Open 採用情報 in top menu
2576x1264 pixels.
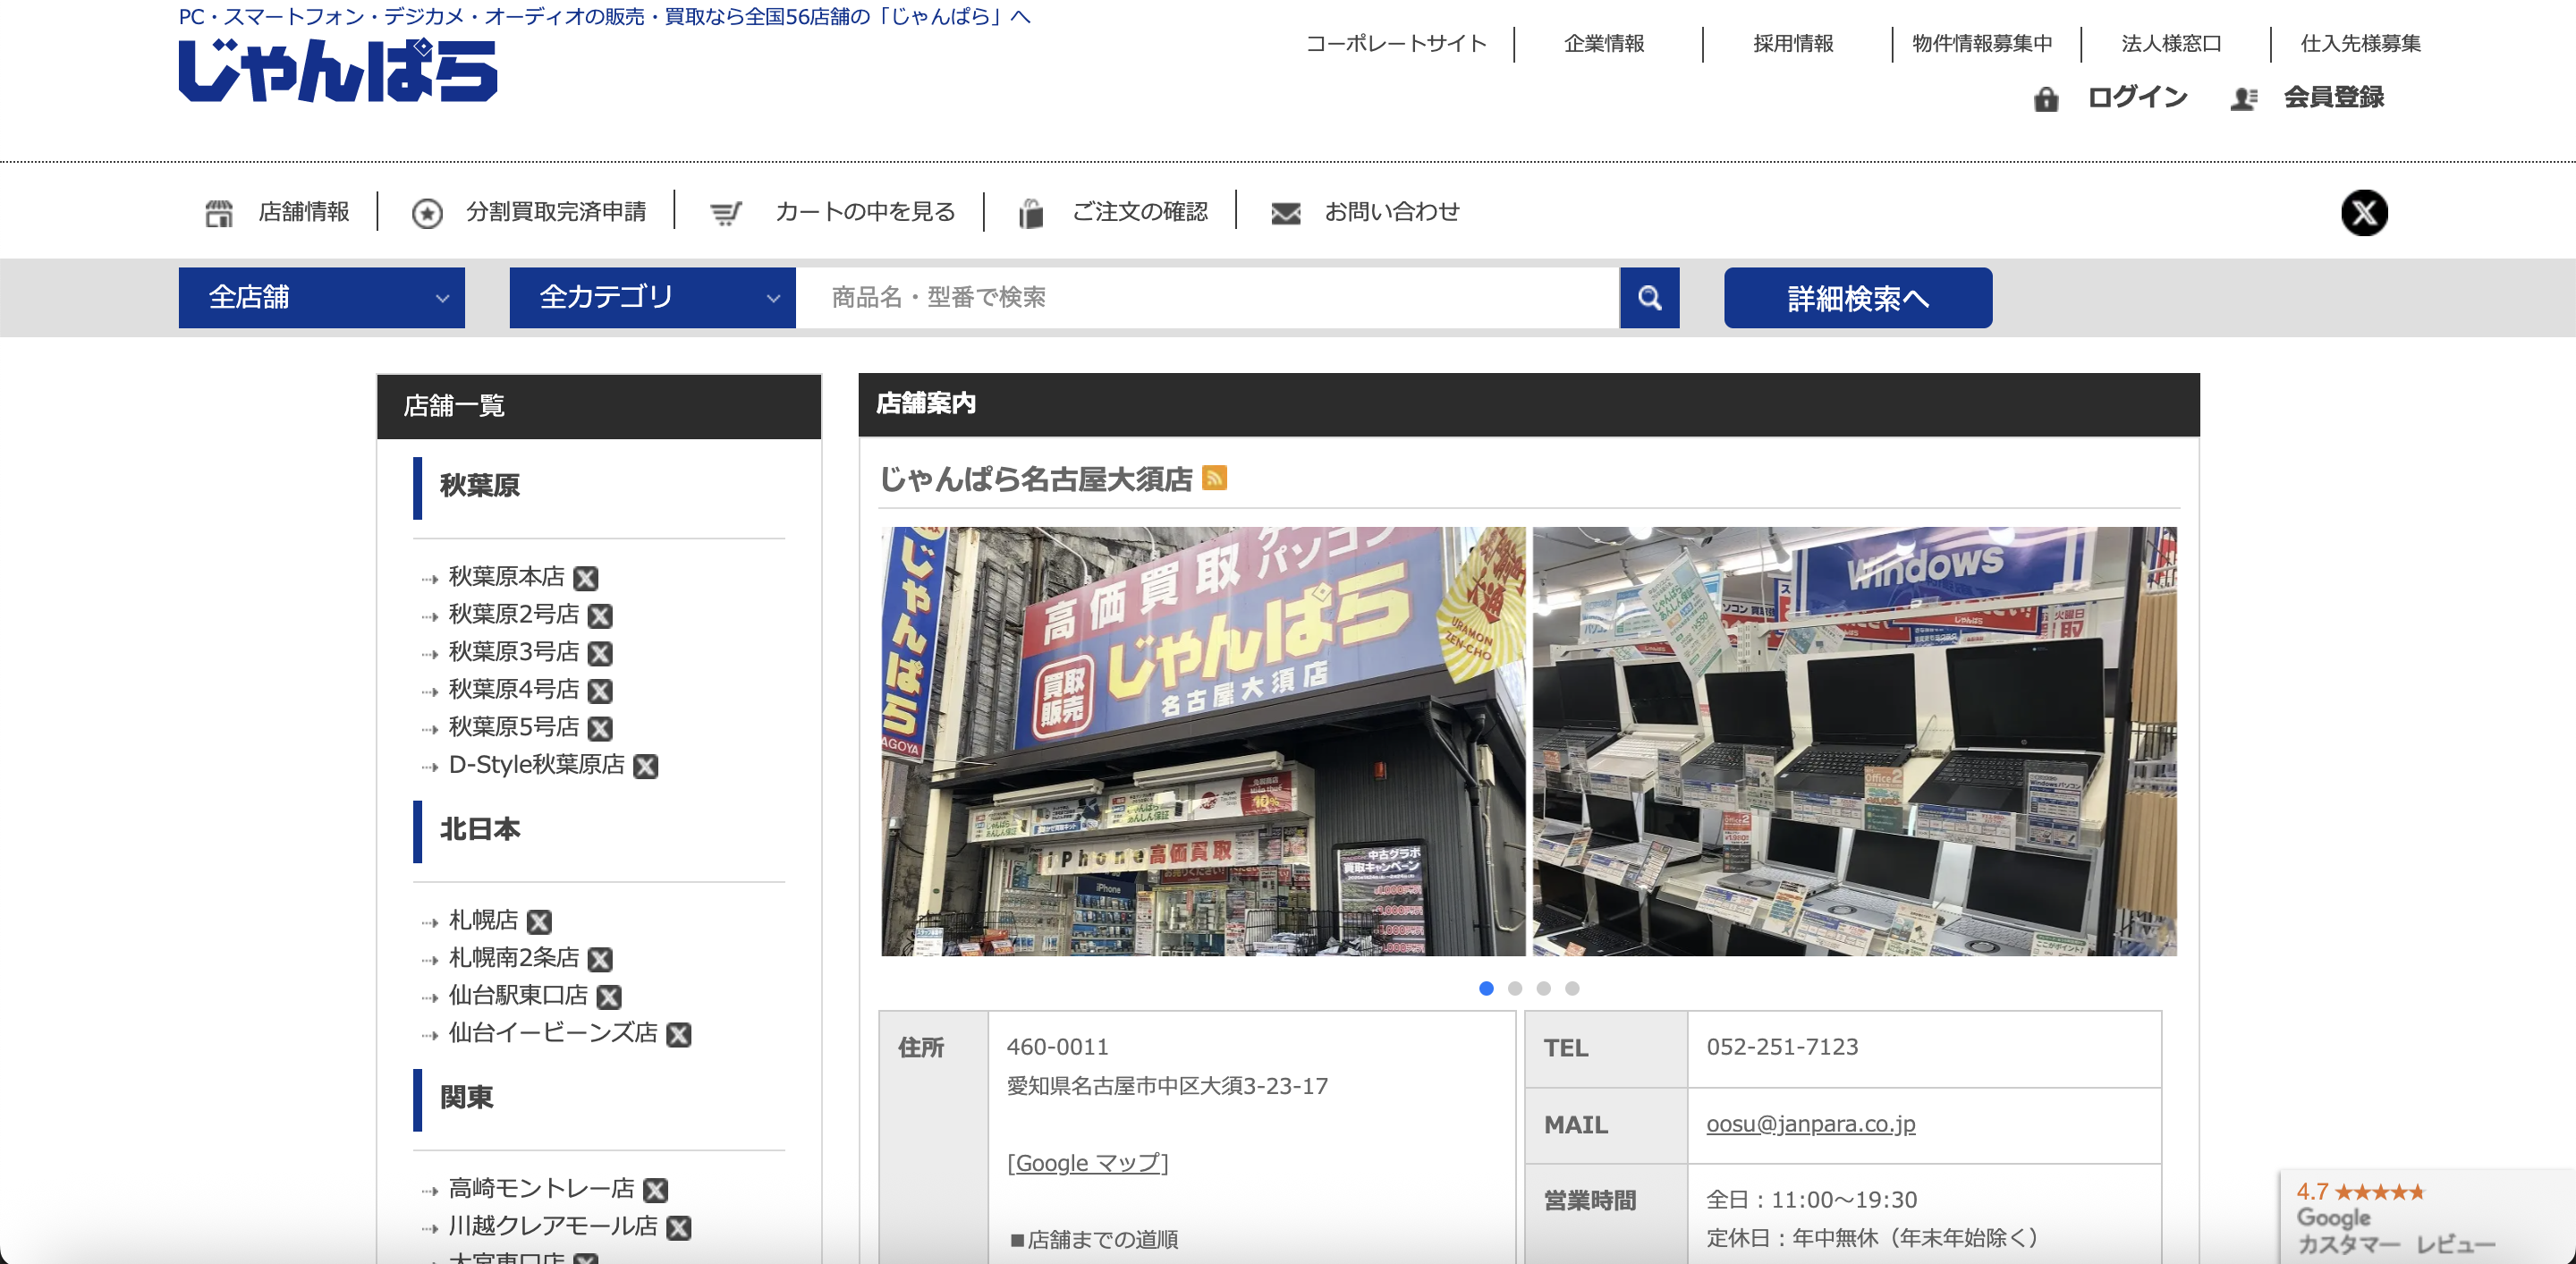point(1793,43)
